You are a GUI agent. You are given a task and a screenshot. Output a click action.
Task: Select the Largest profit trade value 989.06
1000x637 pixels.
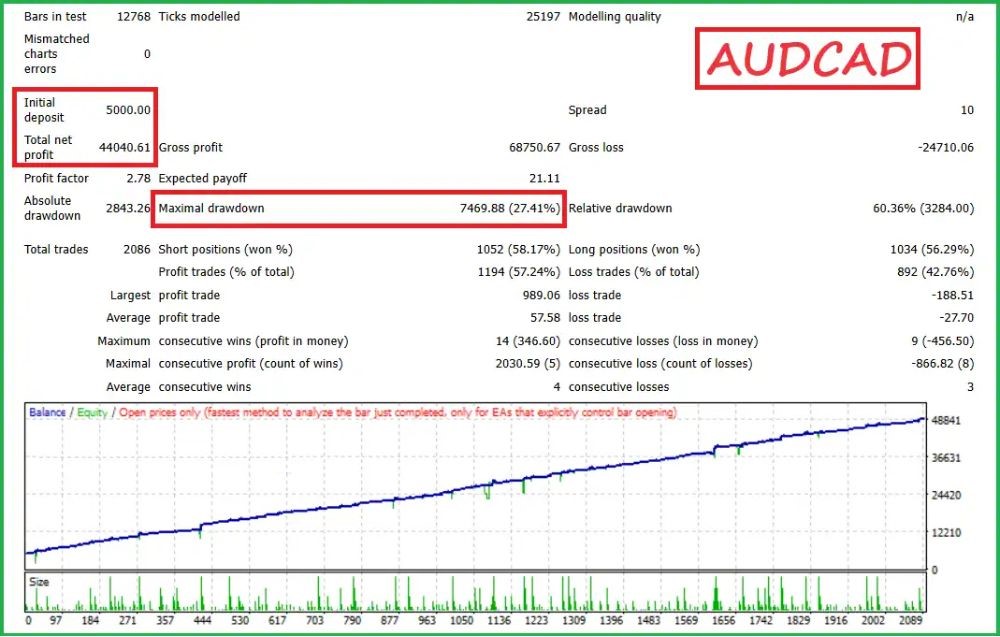(541, 296)
